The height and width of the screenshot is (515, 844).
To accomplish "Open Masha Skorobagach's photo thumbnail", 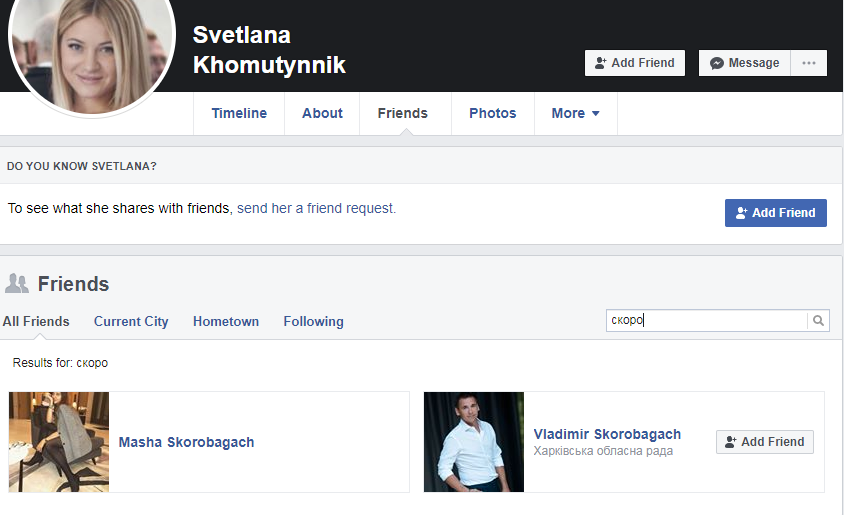I will coord(59,442).
